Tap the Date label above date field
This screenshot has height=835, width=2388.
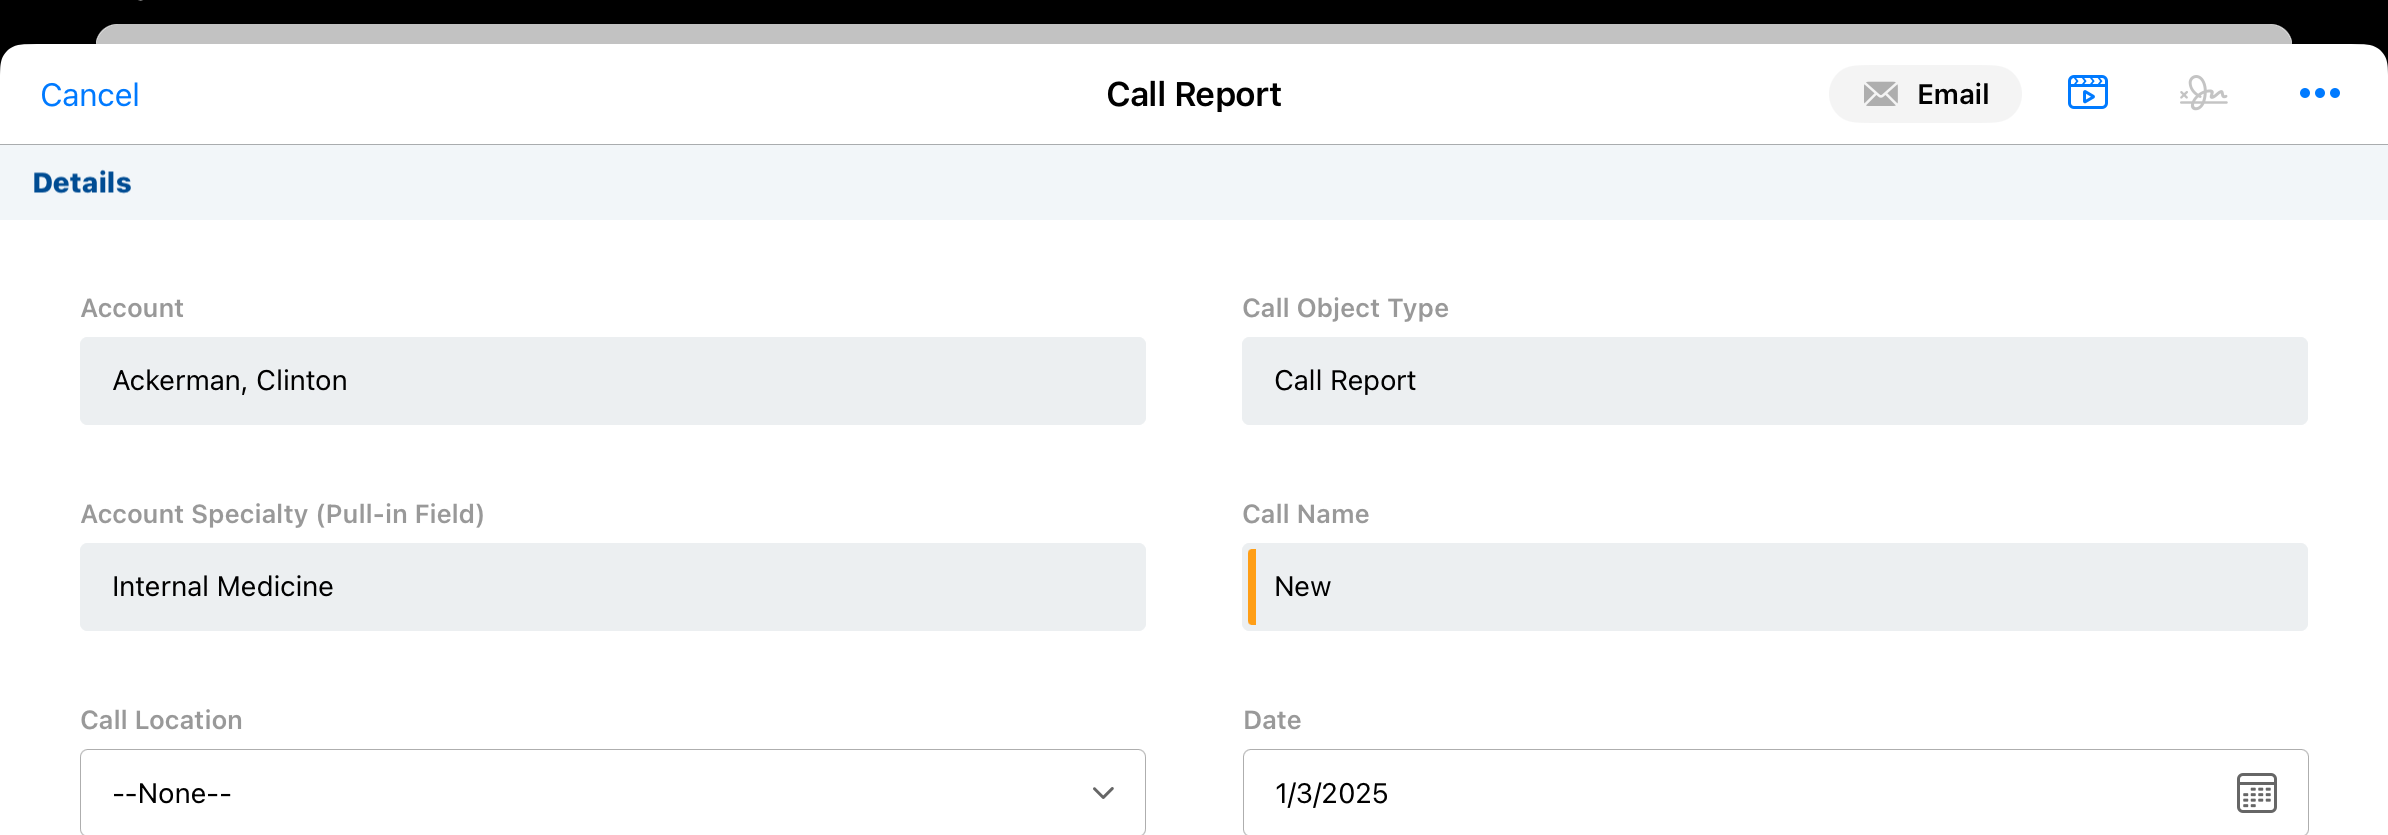[1272, 720]
